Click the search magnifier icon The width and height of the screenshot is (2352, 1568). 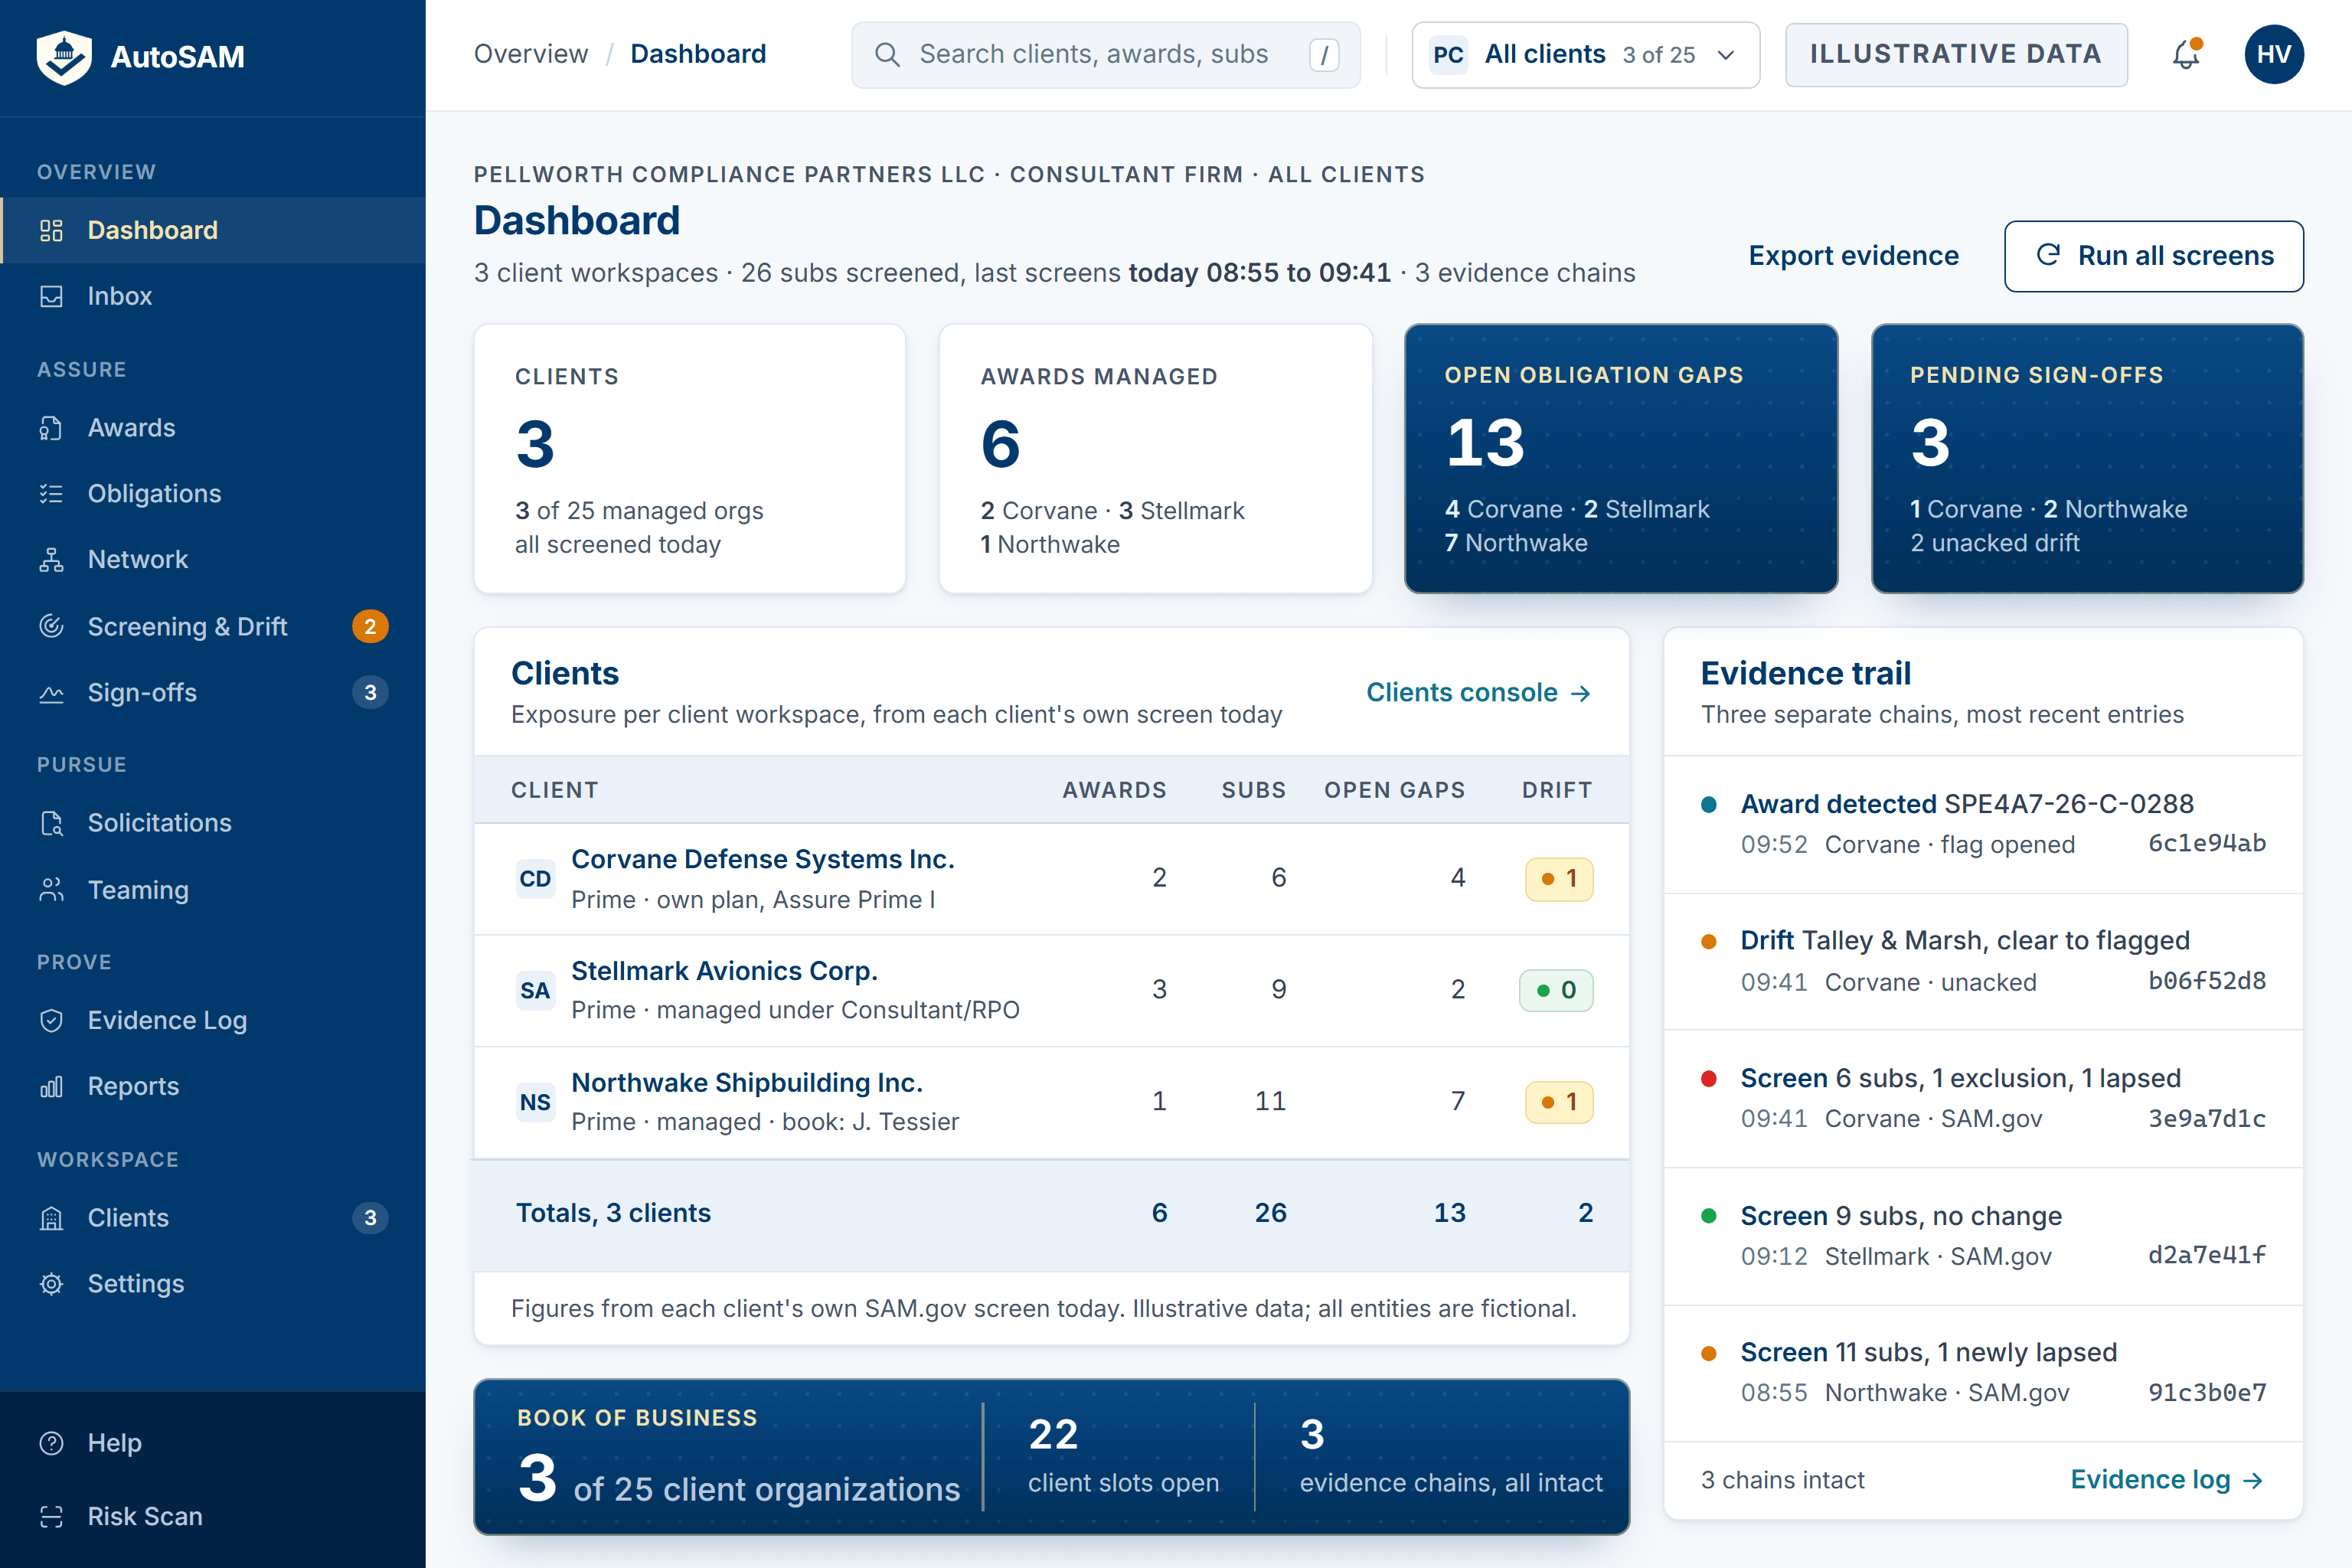pos(887,54)
